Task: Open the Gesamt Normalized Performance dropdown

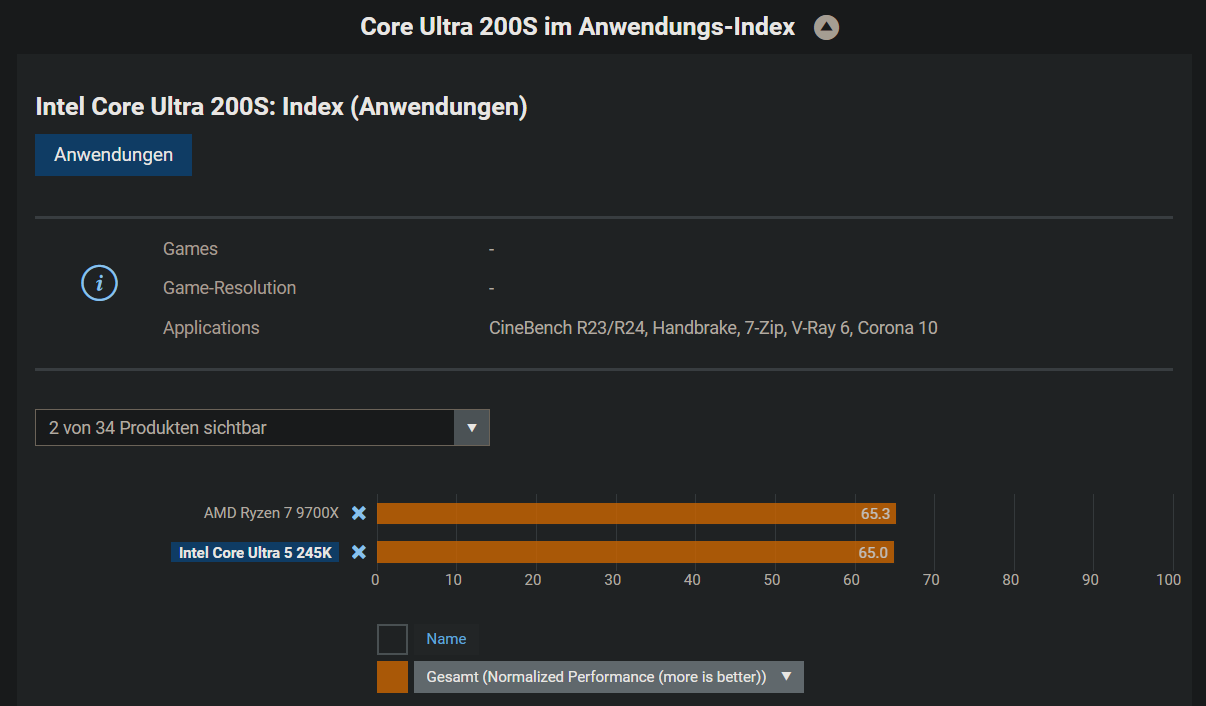Action: pos(608,677)
